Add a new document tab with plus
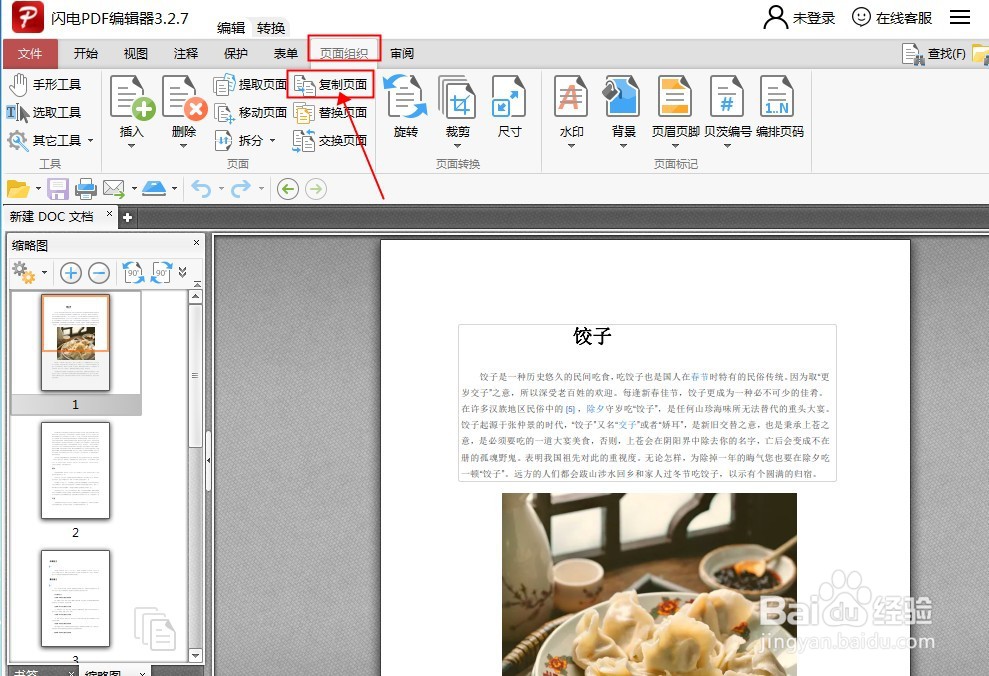Screen dimensions: 989x676 [127, 218]
